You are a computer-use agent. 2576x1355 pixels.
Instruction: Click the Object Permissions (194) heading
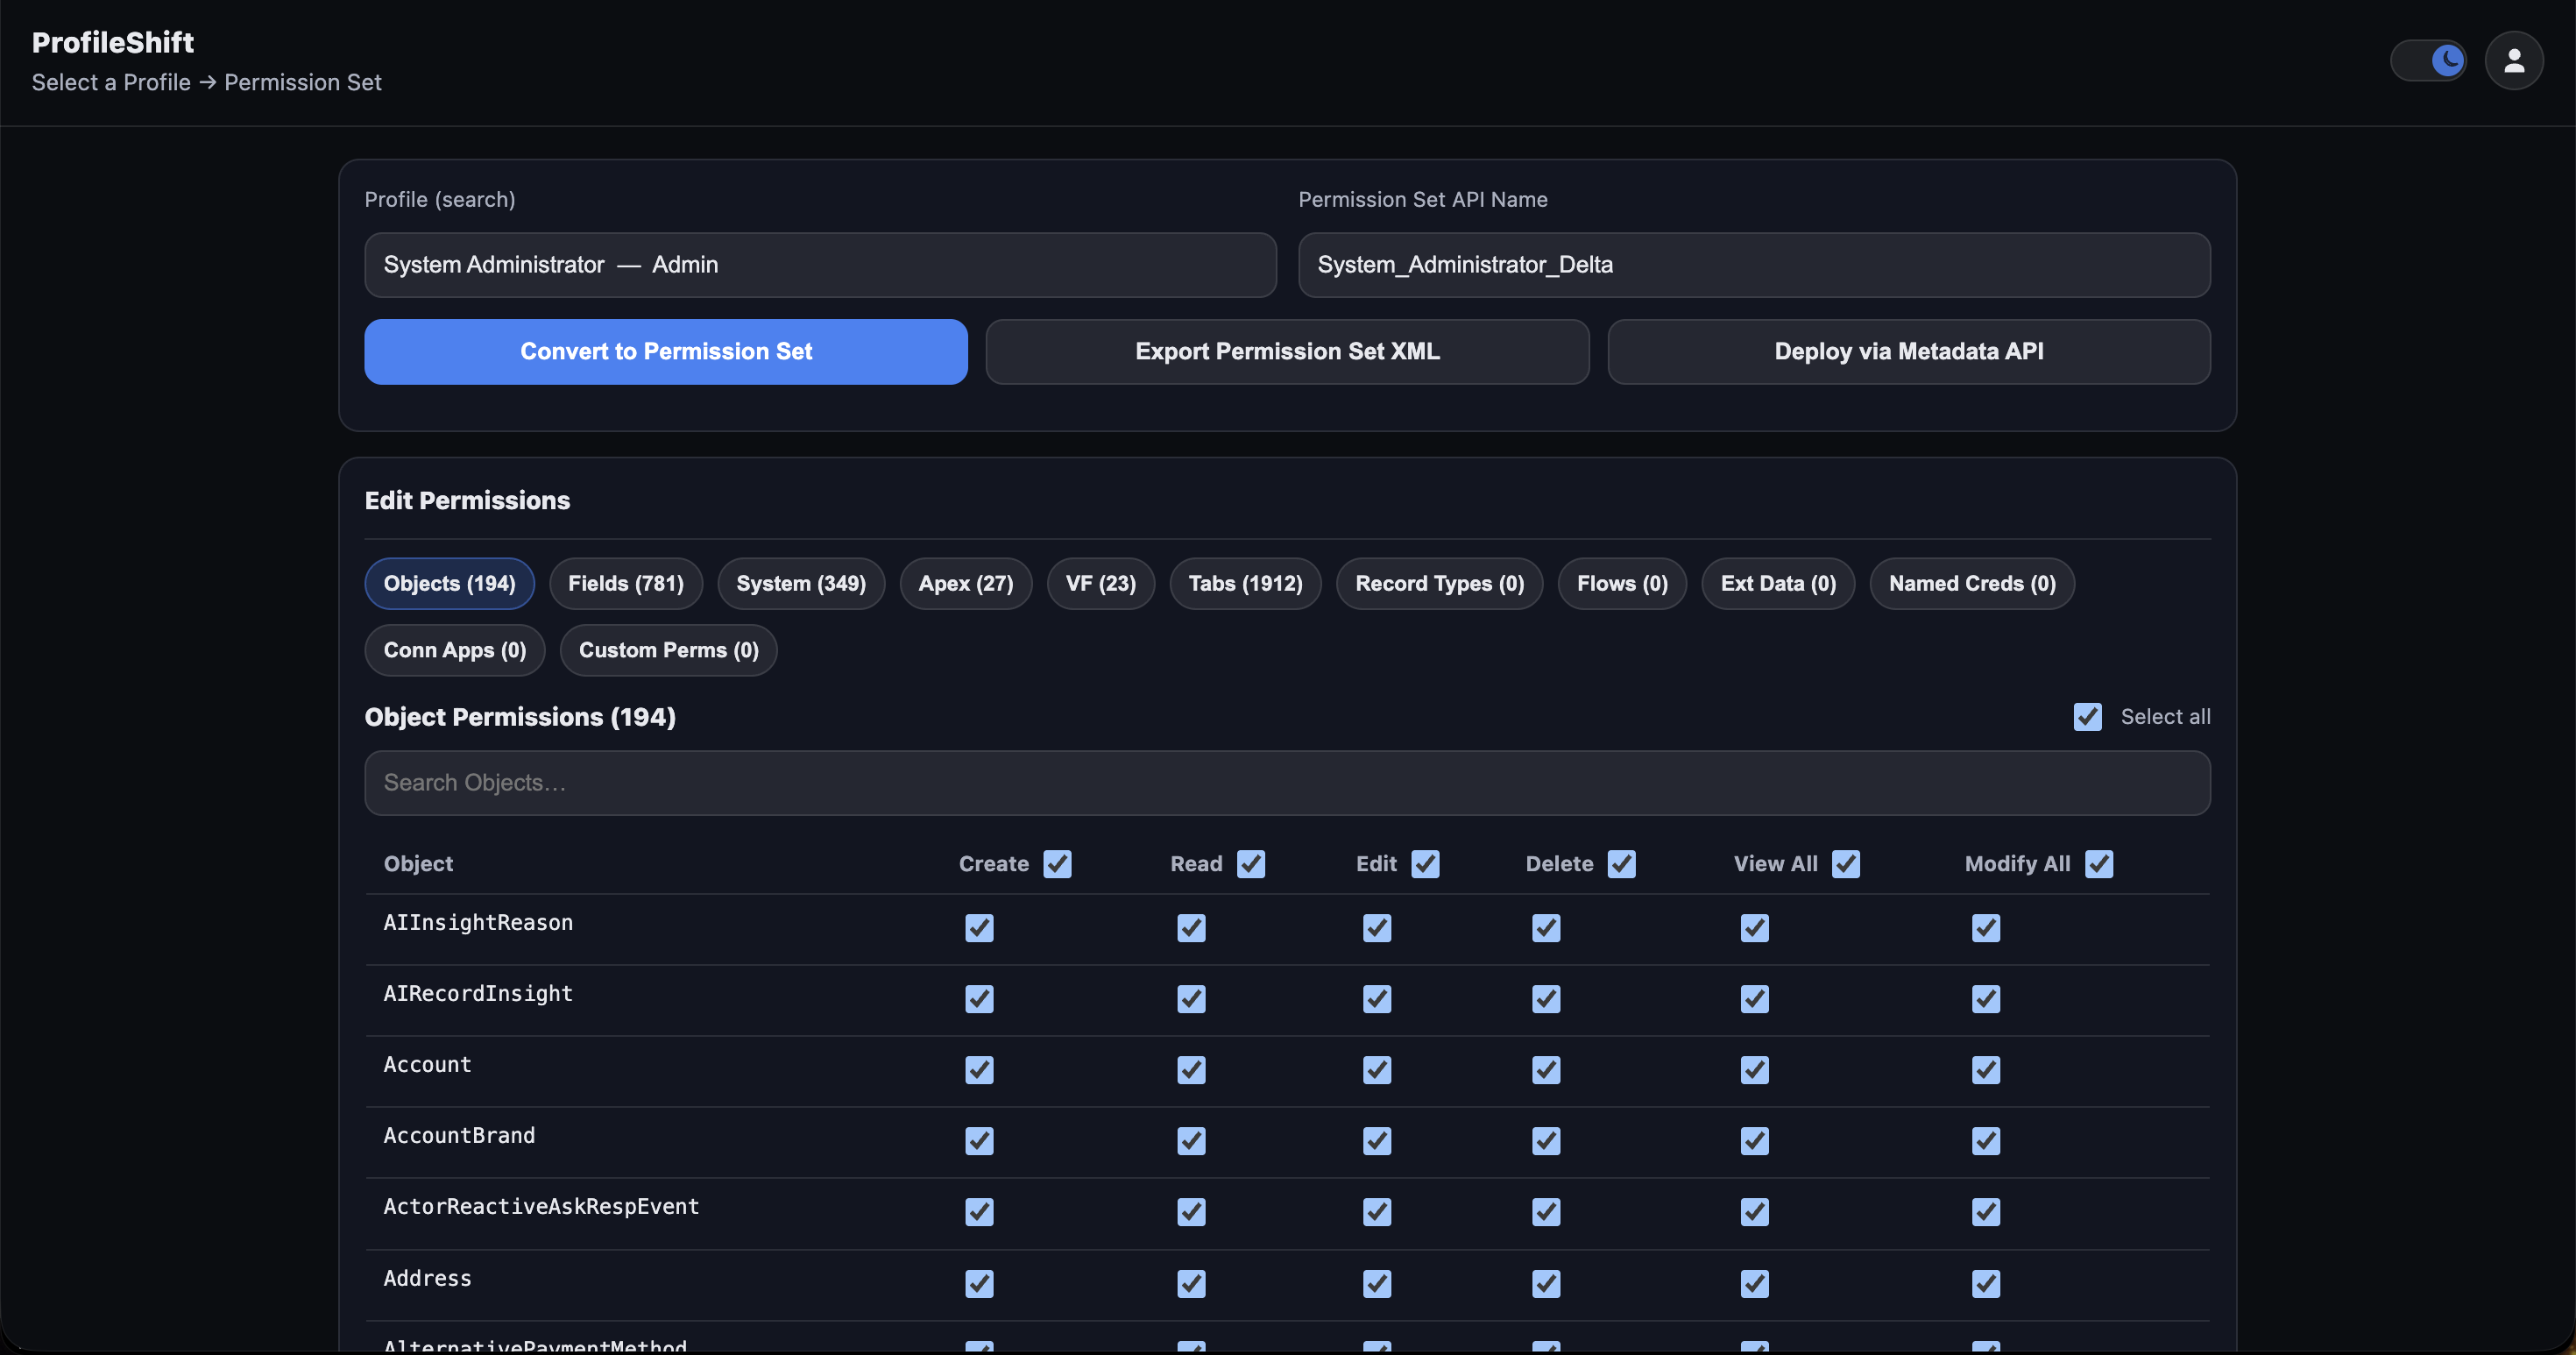520,717
